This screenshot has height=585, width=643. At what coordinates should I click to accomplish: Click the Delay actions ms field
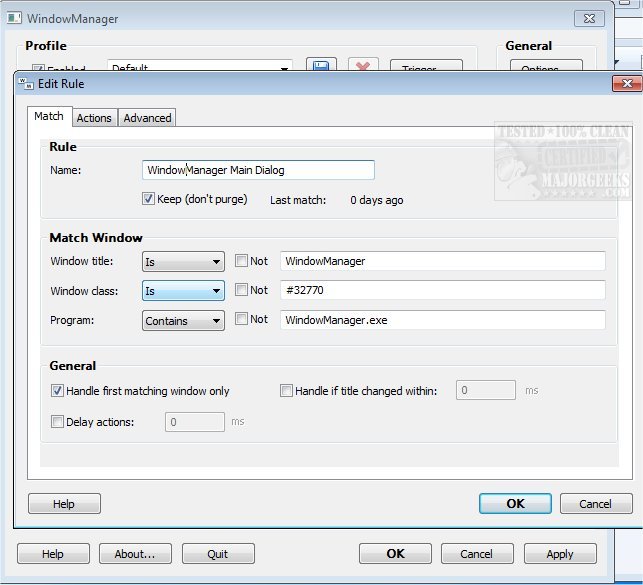click(x=195, y=422)
